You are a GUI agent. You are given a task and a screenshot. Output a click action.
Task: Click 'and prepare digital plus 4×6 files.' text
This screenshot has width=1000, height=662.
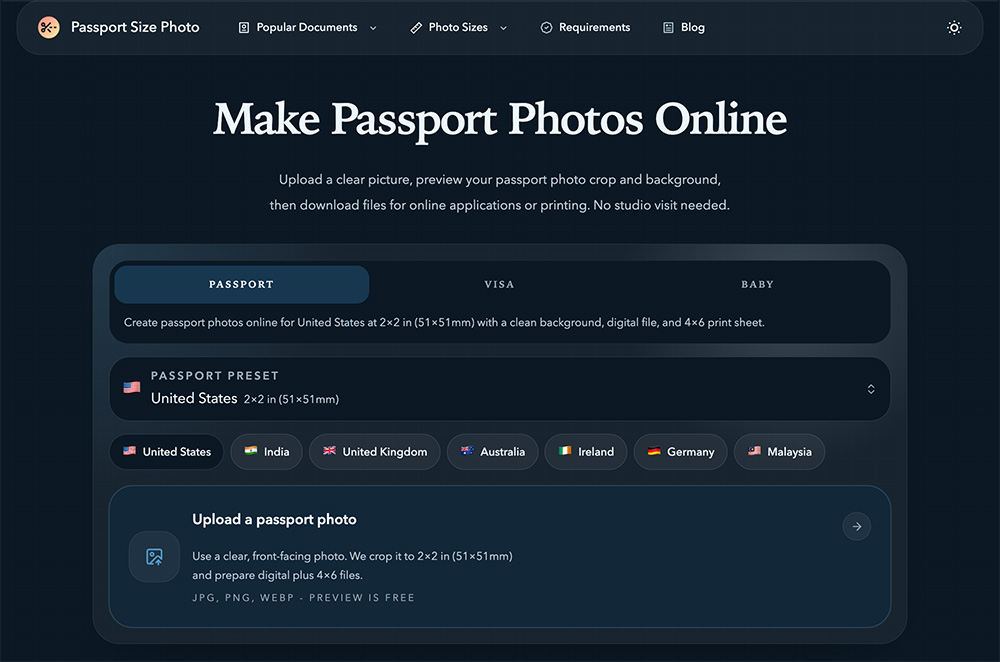tap(277, 575)
